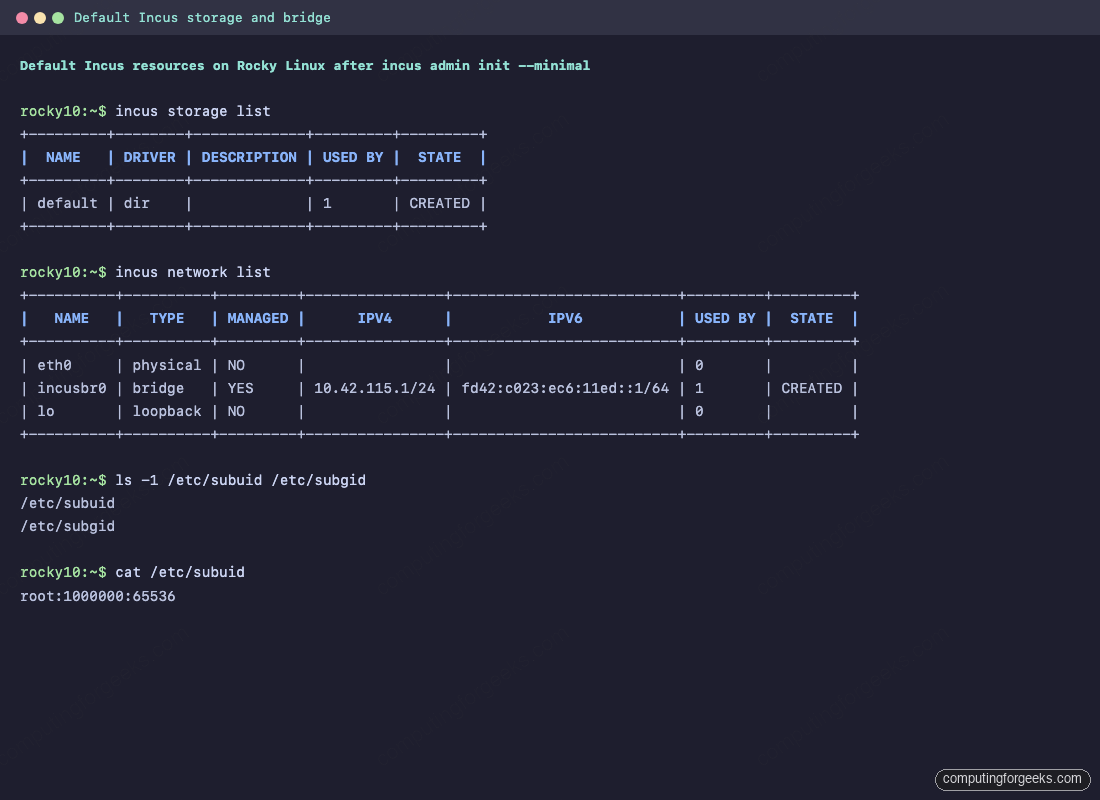This screenshot has width=1100, height=800.
Task: Select the heading line about incus admin init --minimal
Action: pos(305,65)
